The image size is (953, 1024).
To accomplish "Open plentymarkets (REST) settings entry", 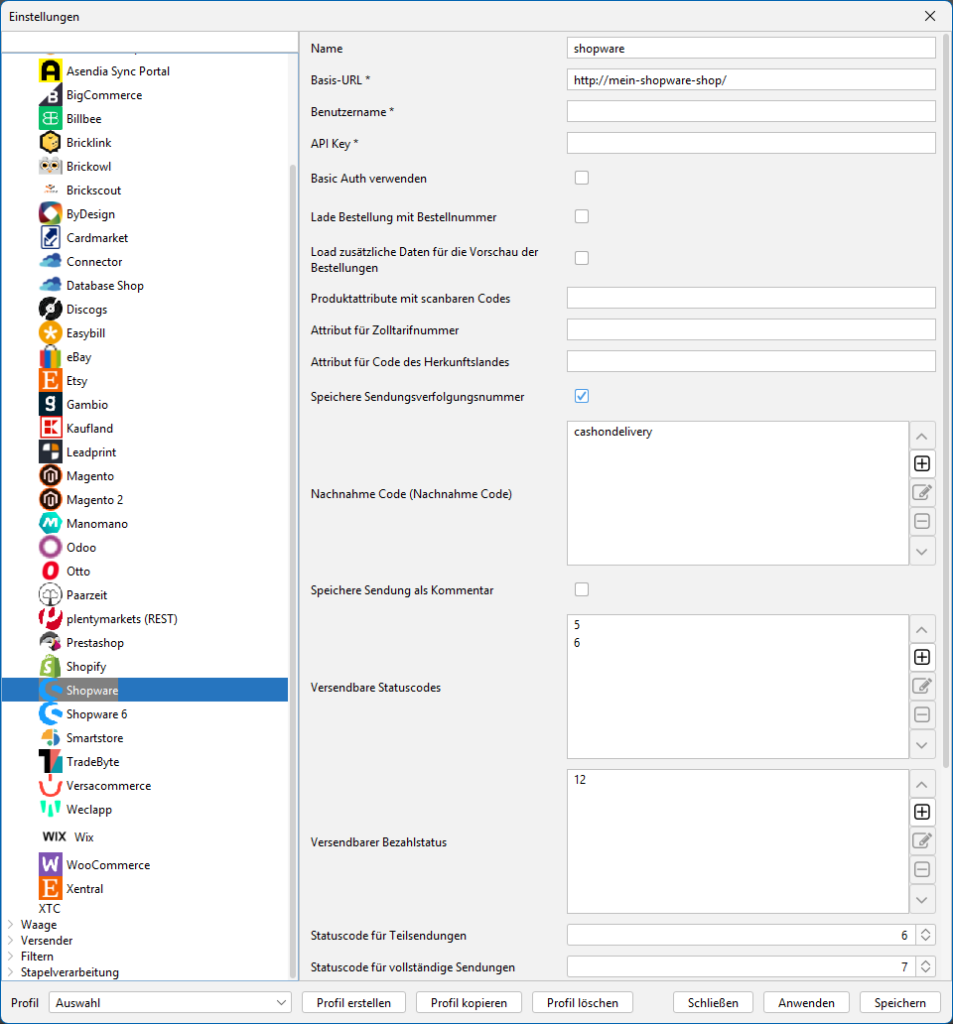I will 121,619.
